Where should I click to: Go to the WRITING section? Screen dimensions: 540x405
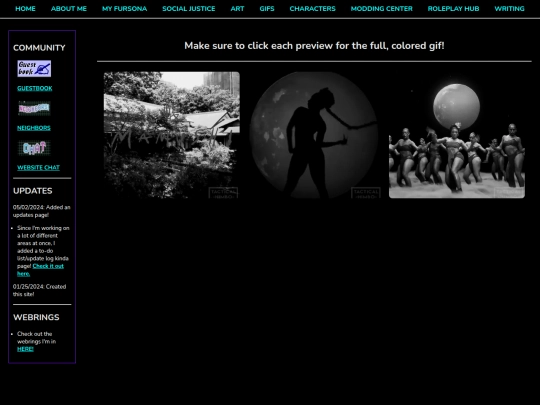click(509, 9)
